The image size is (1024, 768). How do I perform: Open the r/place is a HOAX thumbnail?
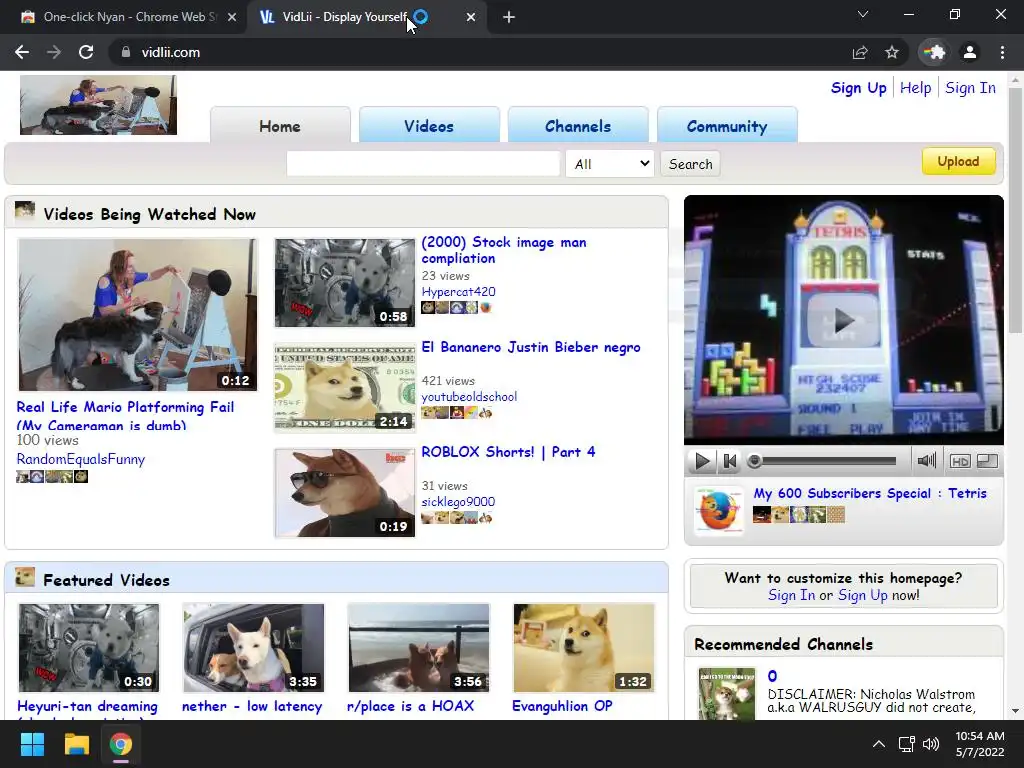pyautogui.click(x=419, y=648)
